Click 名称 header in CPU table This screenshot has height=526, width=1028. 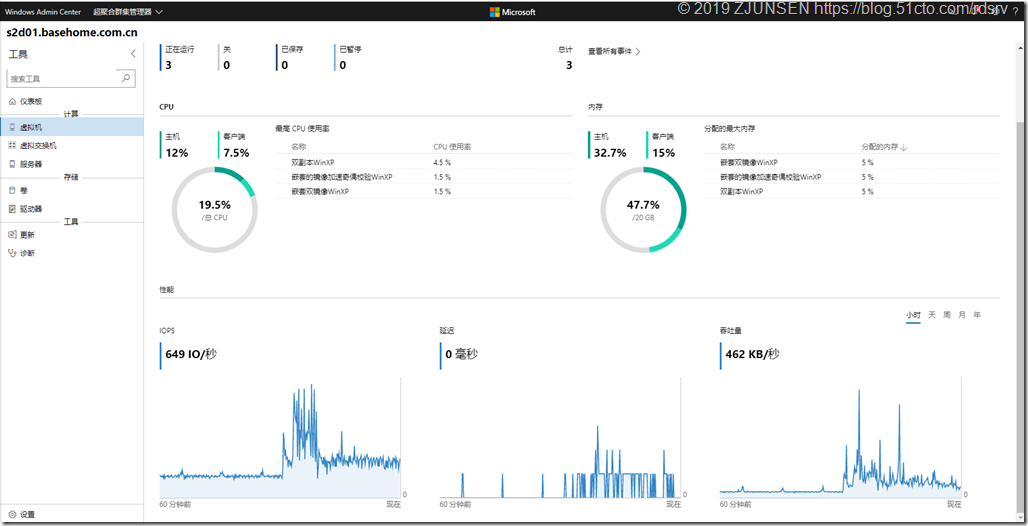point(299,147)
